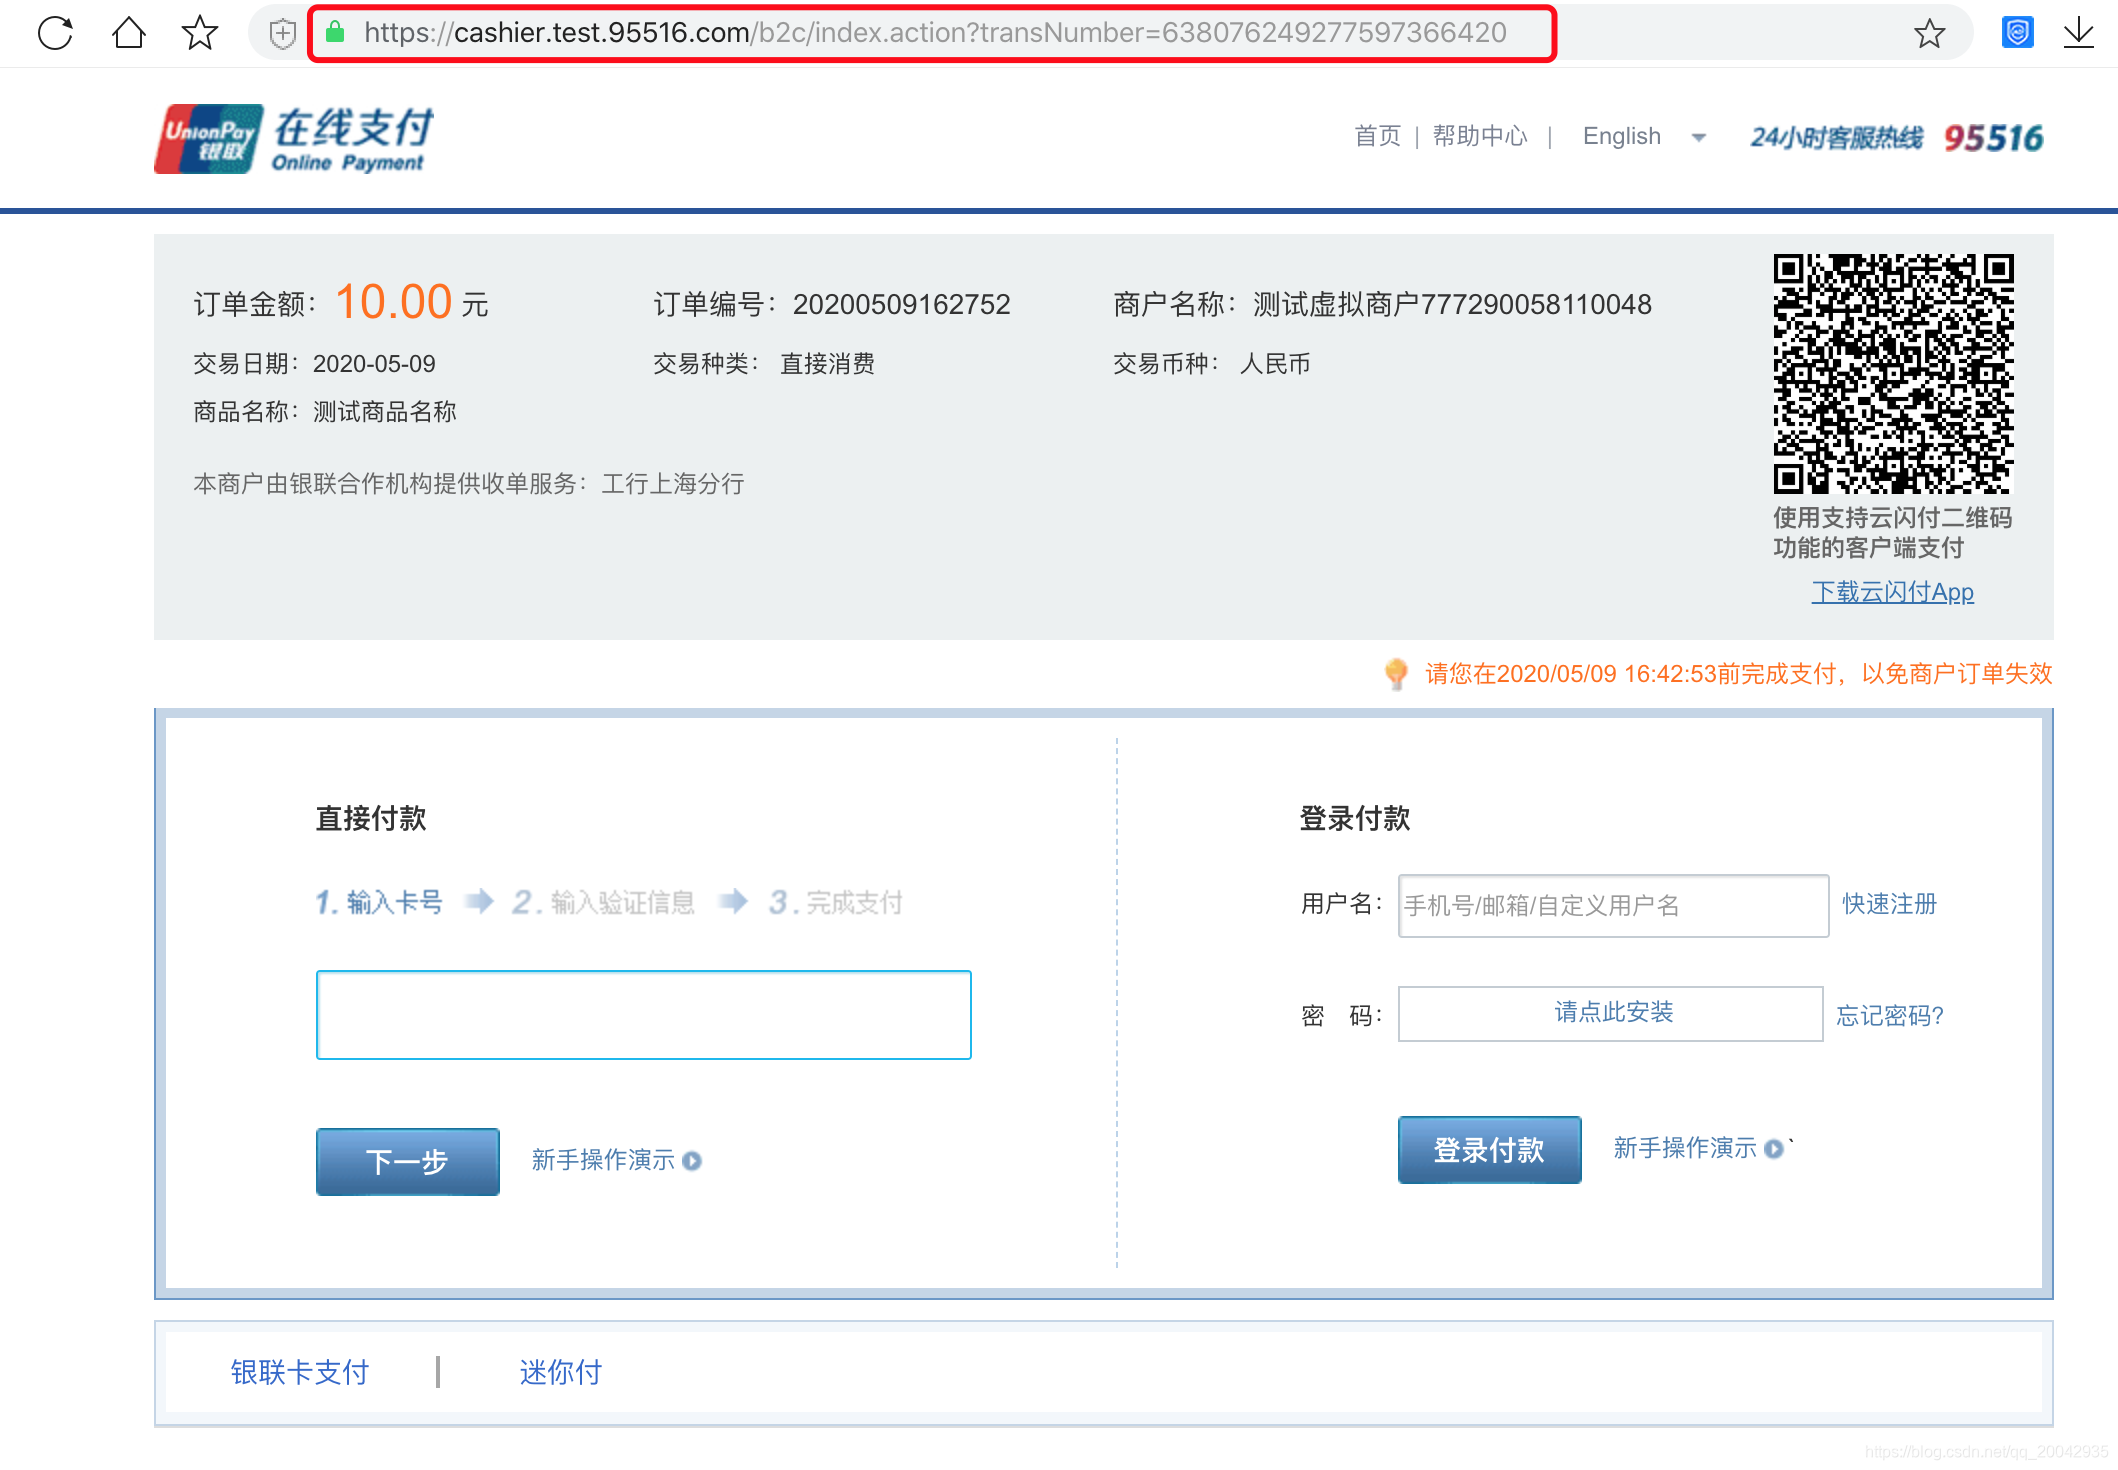Image resolution: width=2118 pixels, height=1470 pixels.
Task: Click the bookmark star icon left of address bar
Action: coord(200,33)
